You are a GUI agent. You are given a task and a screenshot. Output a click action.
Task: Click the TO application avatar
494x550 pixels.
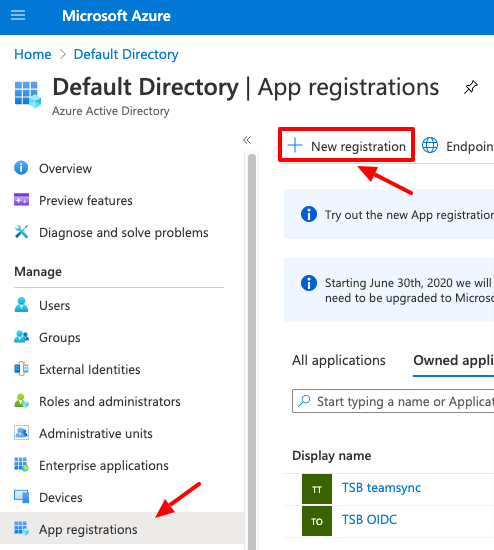pyautogui.click(x=317, y=521)
